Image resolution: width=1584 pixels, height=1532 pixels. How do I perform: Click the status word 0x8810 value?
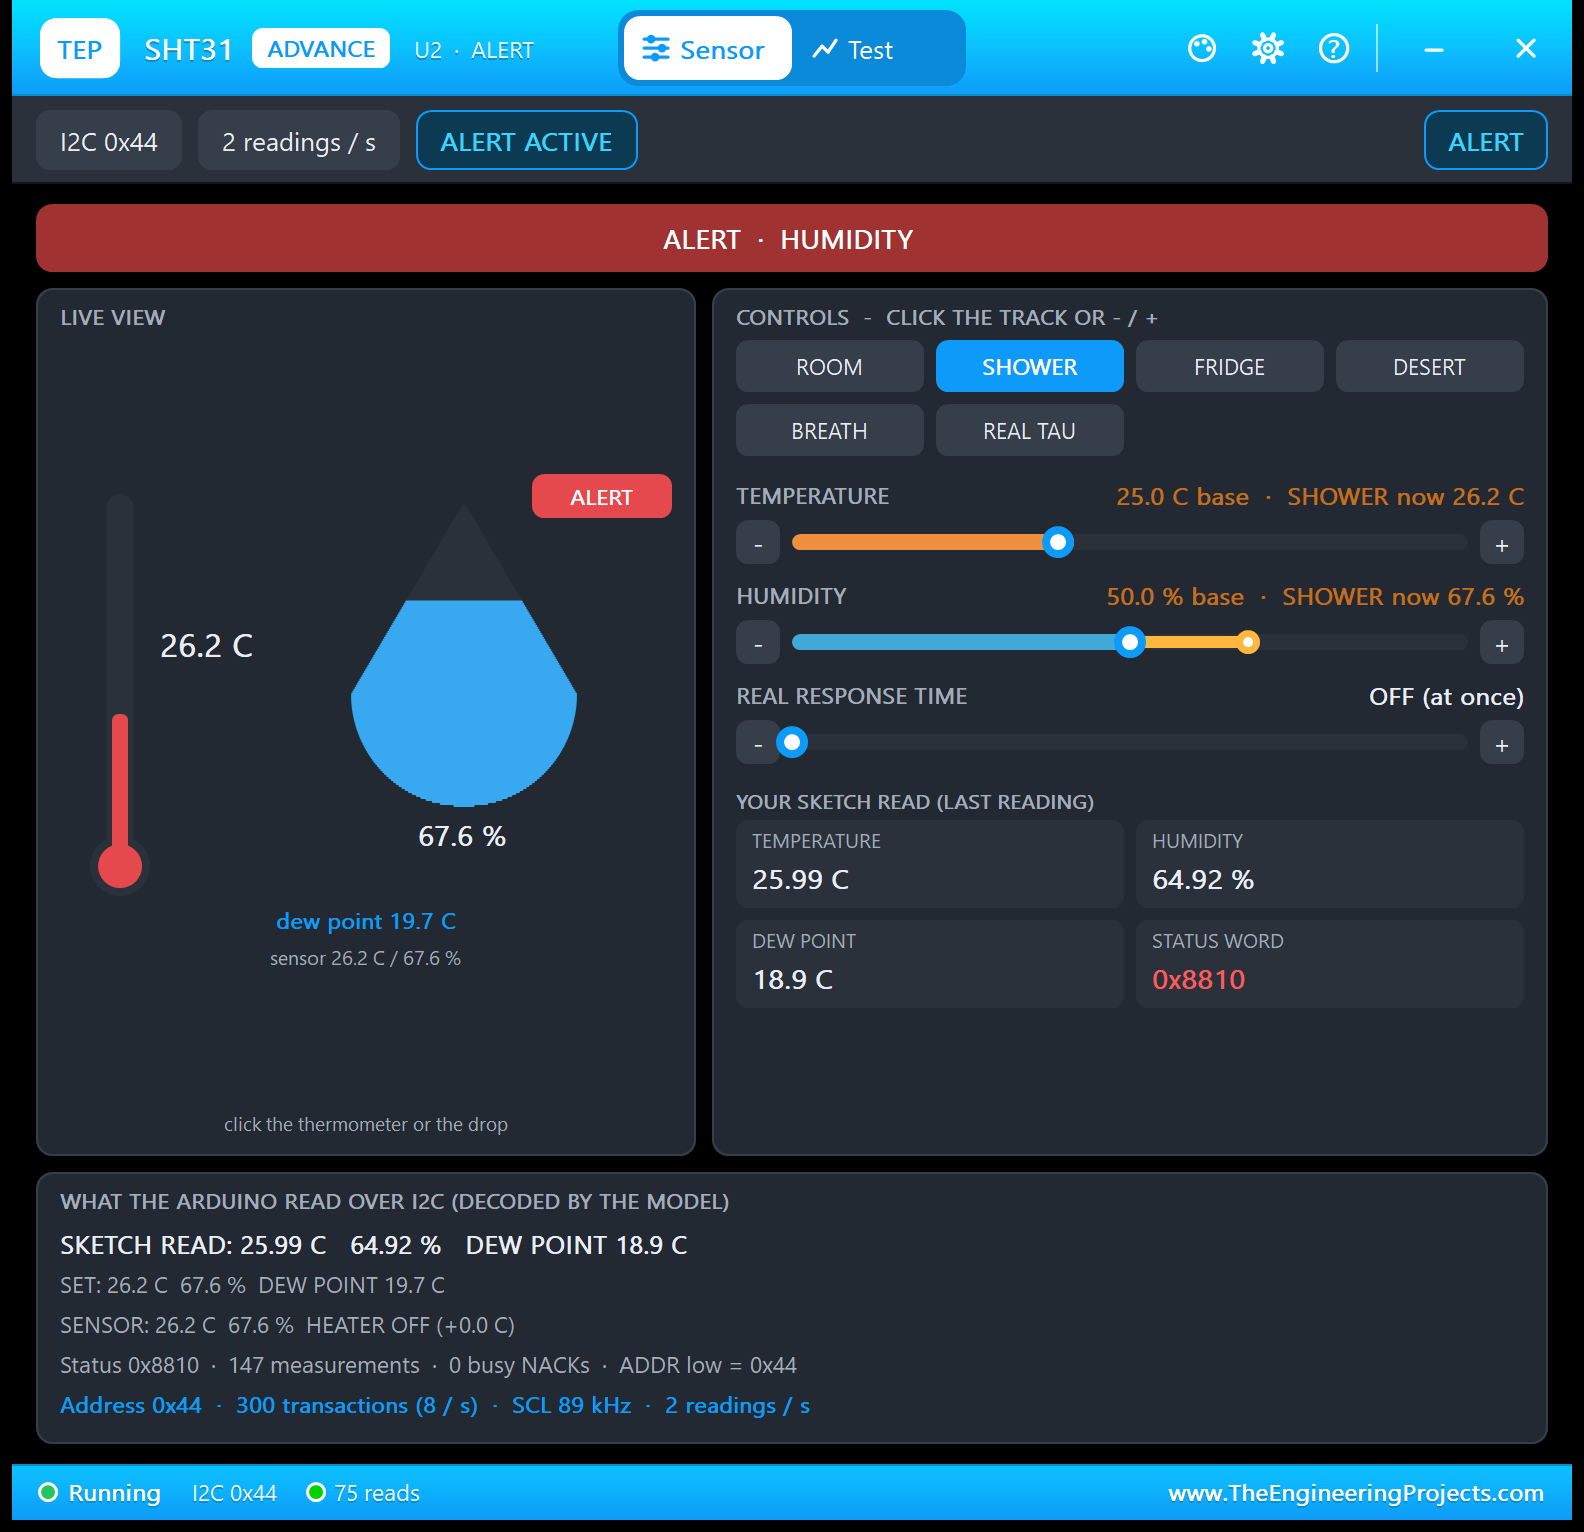(1199, 979)
